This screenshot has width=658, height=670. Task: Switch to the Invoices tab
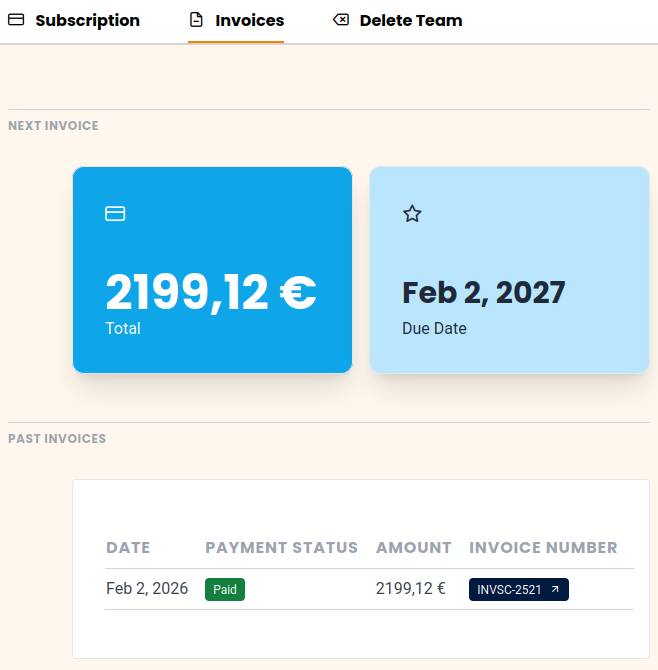point(249,20)
